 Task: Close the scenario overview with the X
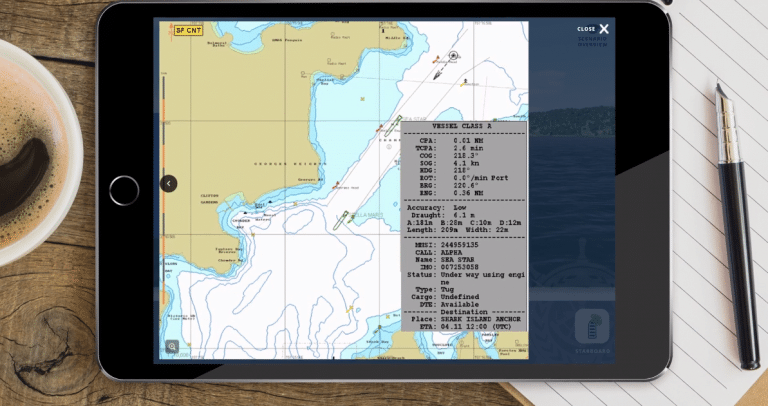pos(604,29)
